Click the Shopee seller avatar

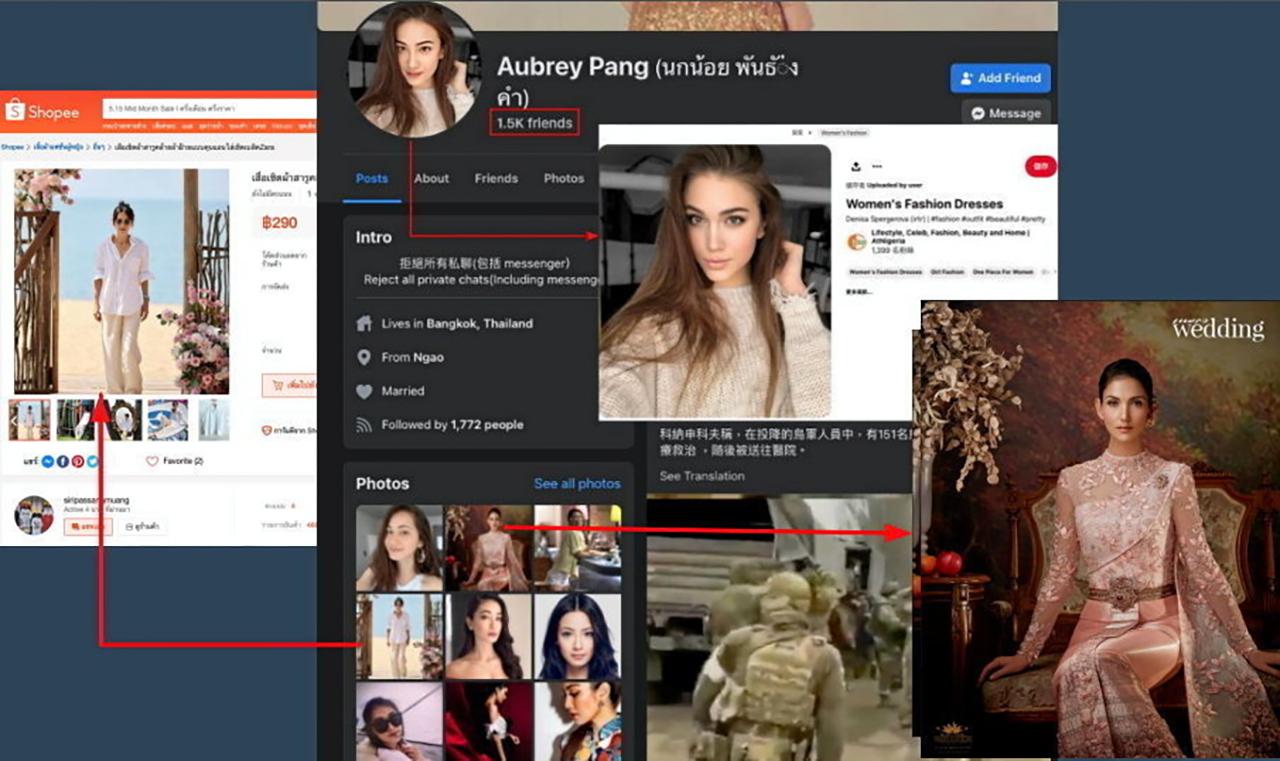click(x=34, y=514)
